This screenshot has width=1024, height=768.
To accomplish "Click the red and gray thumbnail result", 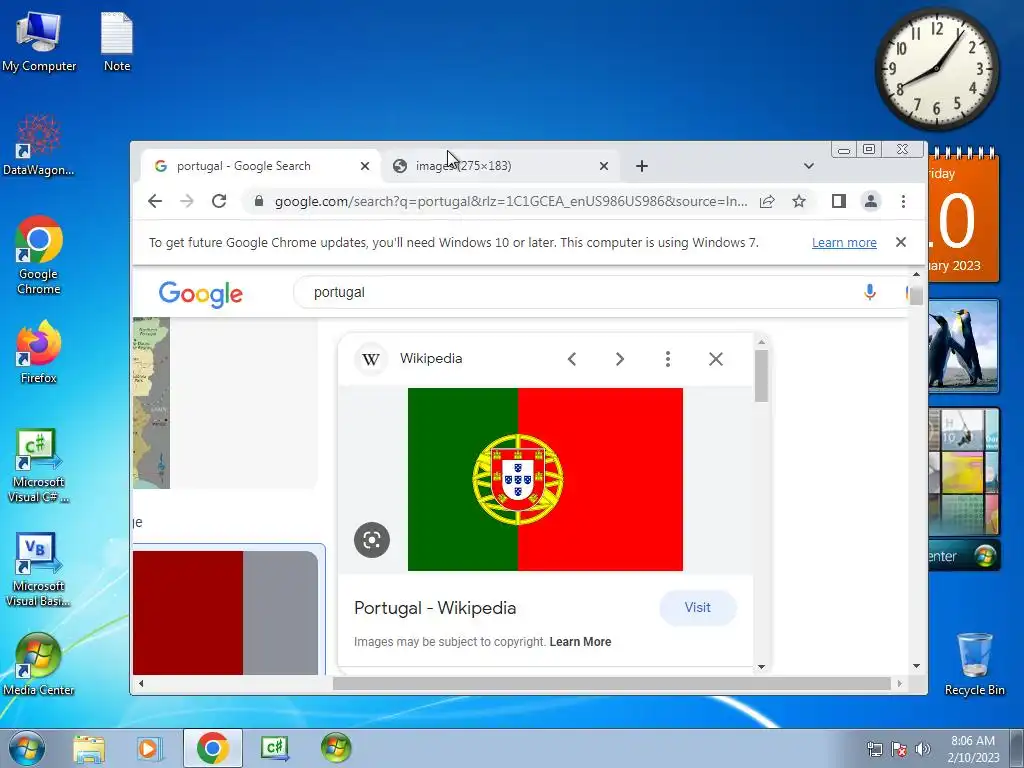I will (225, 613).
